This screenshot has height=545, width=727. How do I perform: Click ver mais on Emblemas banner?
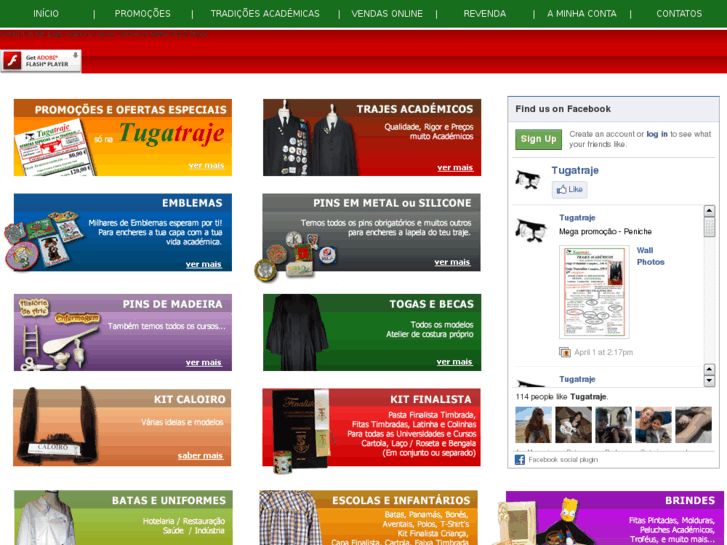point(204,264)
